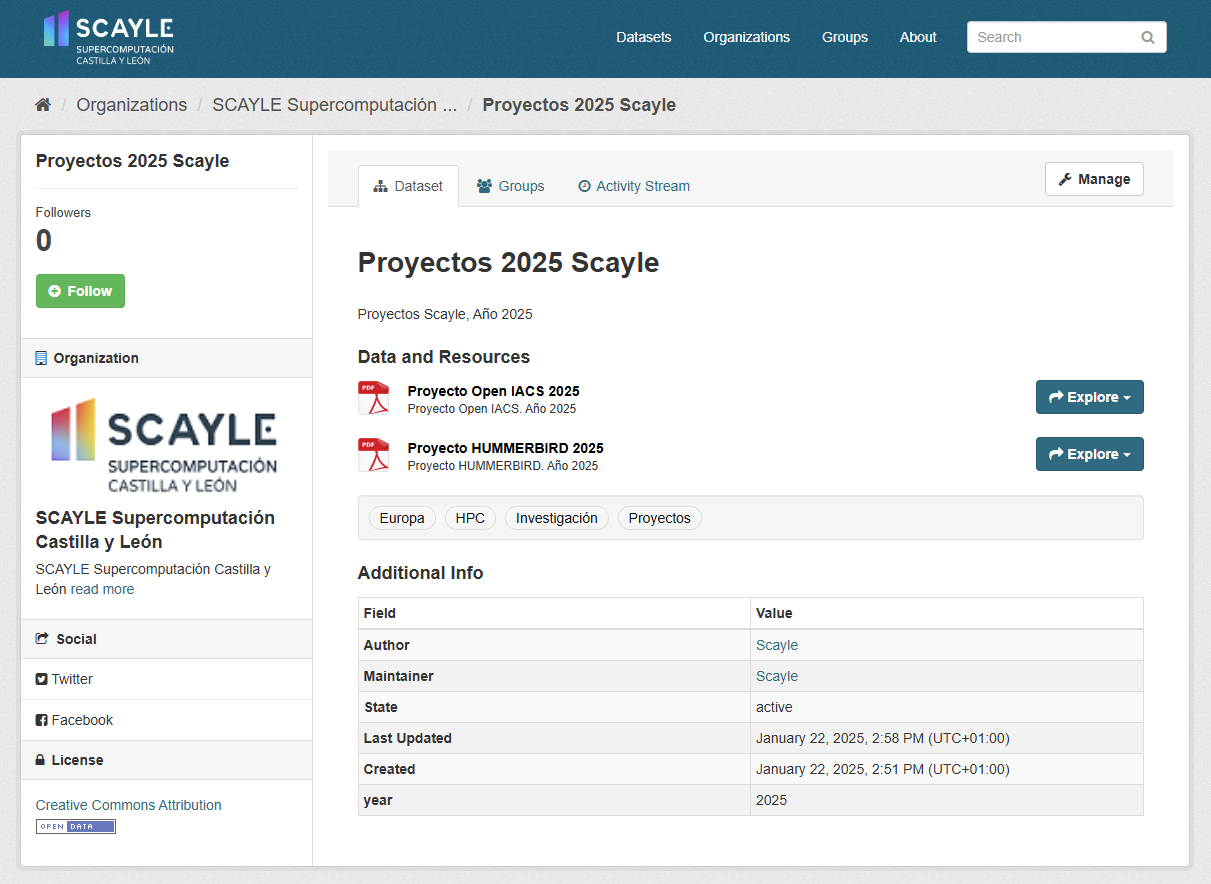Click the Open Data license badge
The height and width of the screenshot is (884, 1211).
(x=76, y=827)
